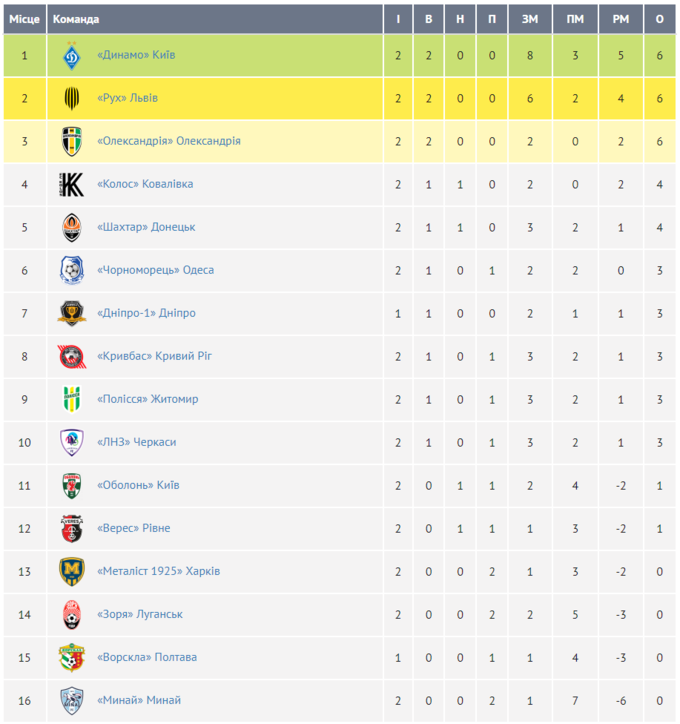Click the РМ goal difference column header

pyautogui.click(x=621, y=19)
